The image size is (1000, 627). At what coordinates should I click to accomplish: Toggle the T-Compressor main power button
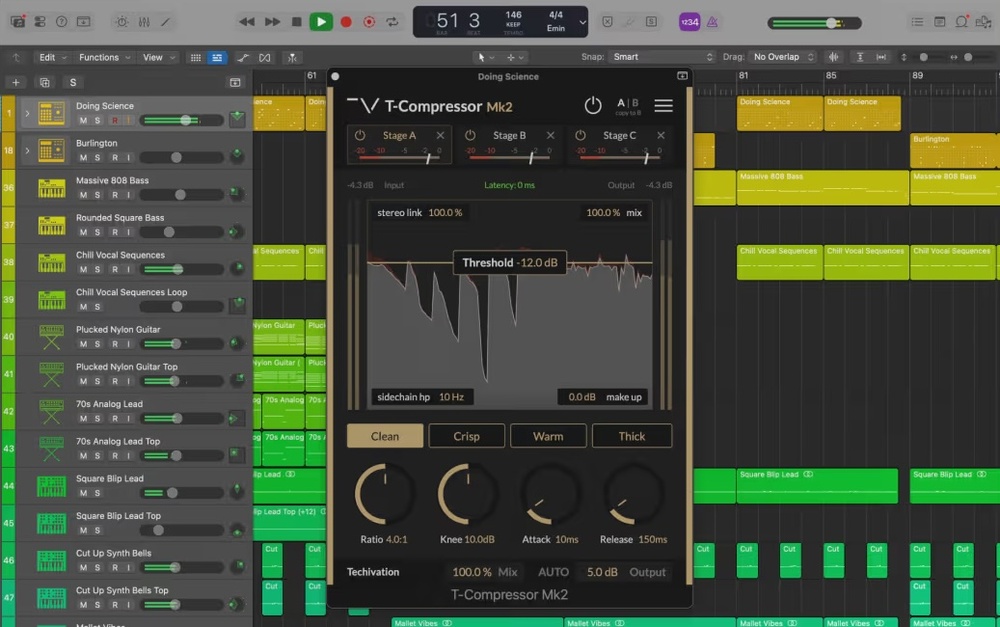[593, 106]
